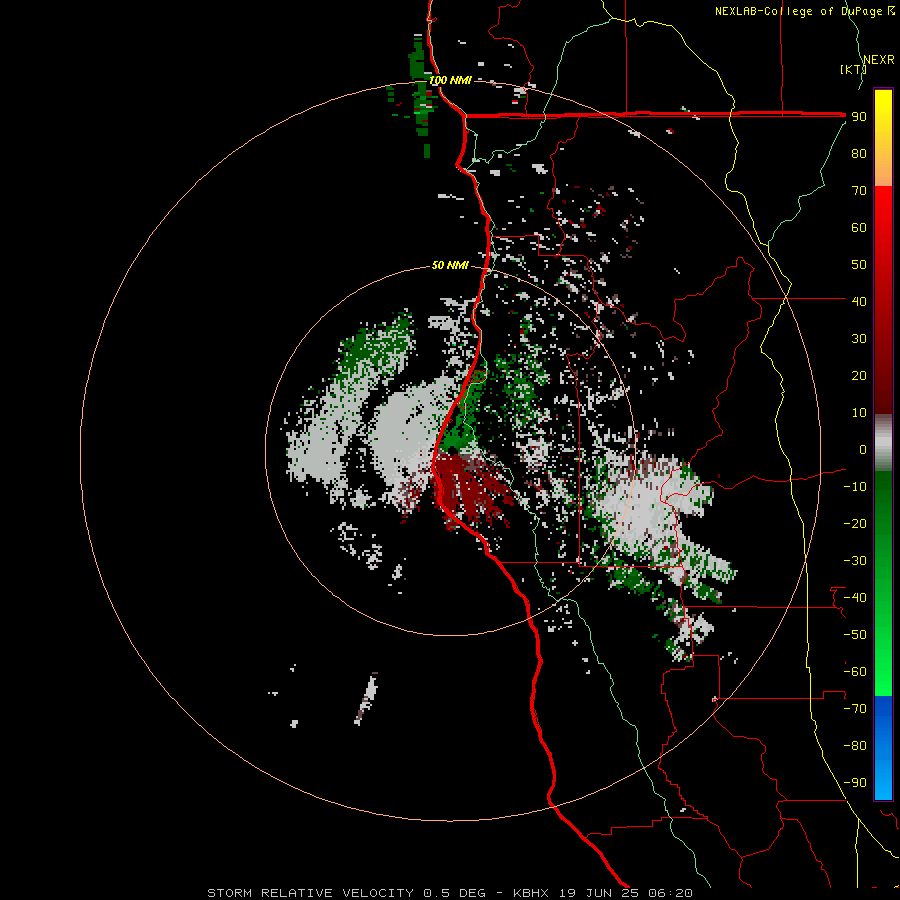Click the "0.5 DEG" elevation angle in the caption
The height and width of the screenshot is (900, 900).
tap(454, 893)
